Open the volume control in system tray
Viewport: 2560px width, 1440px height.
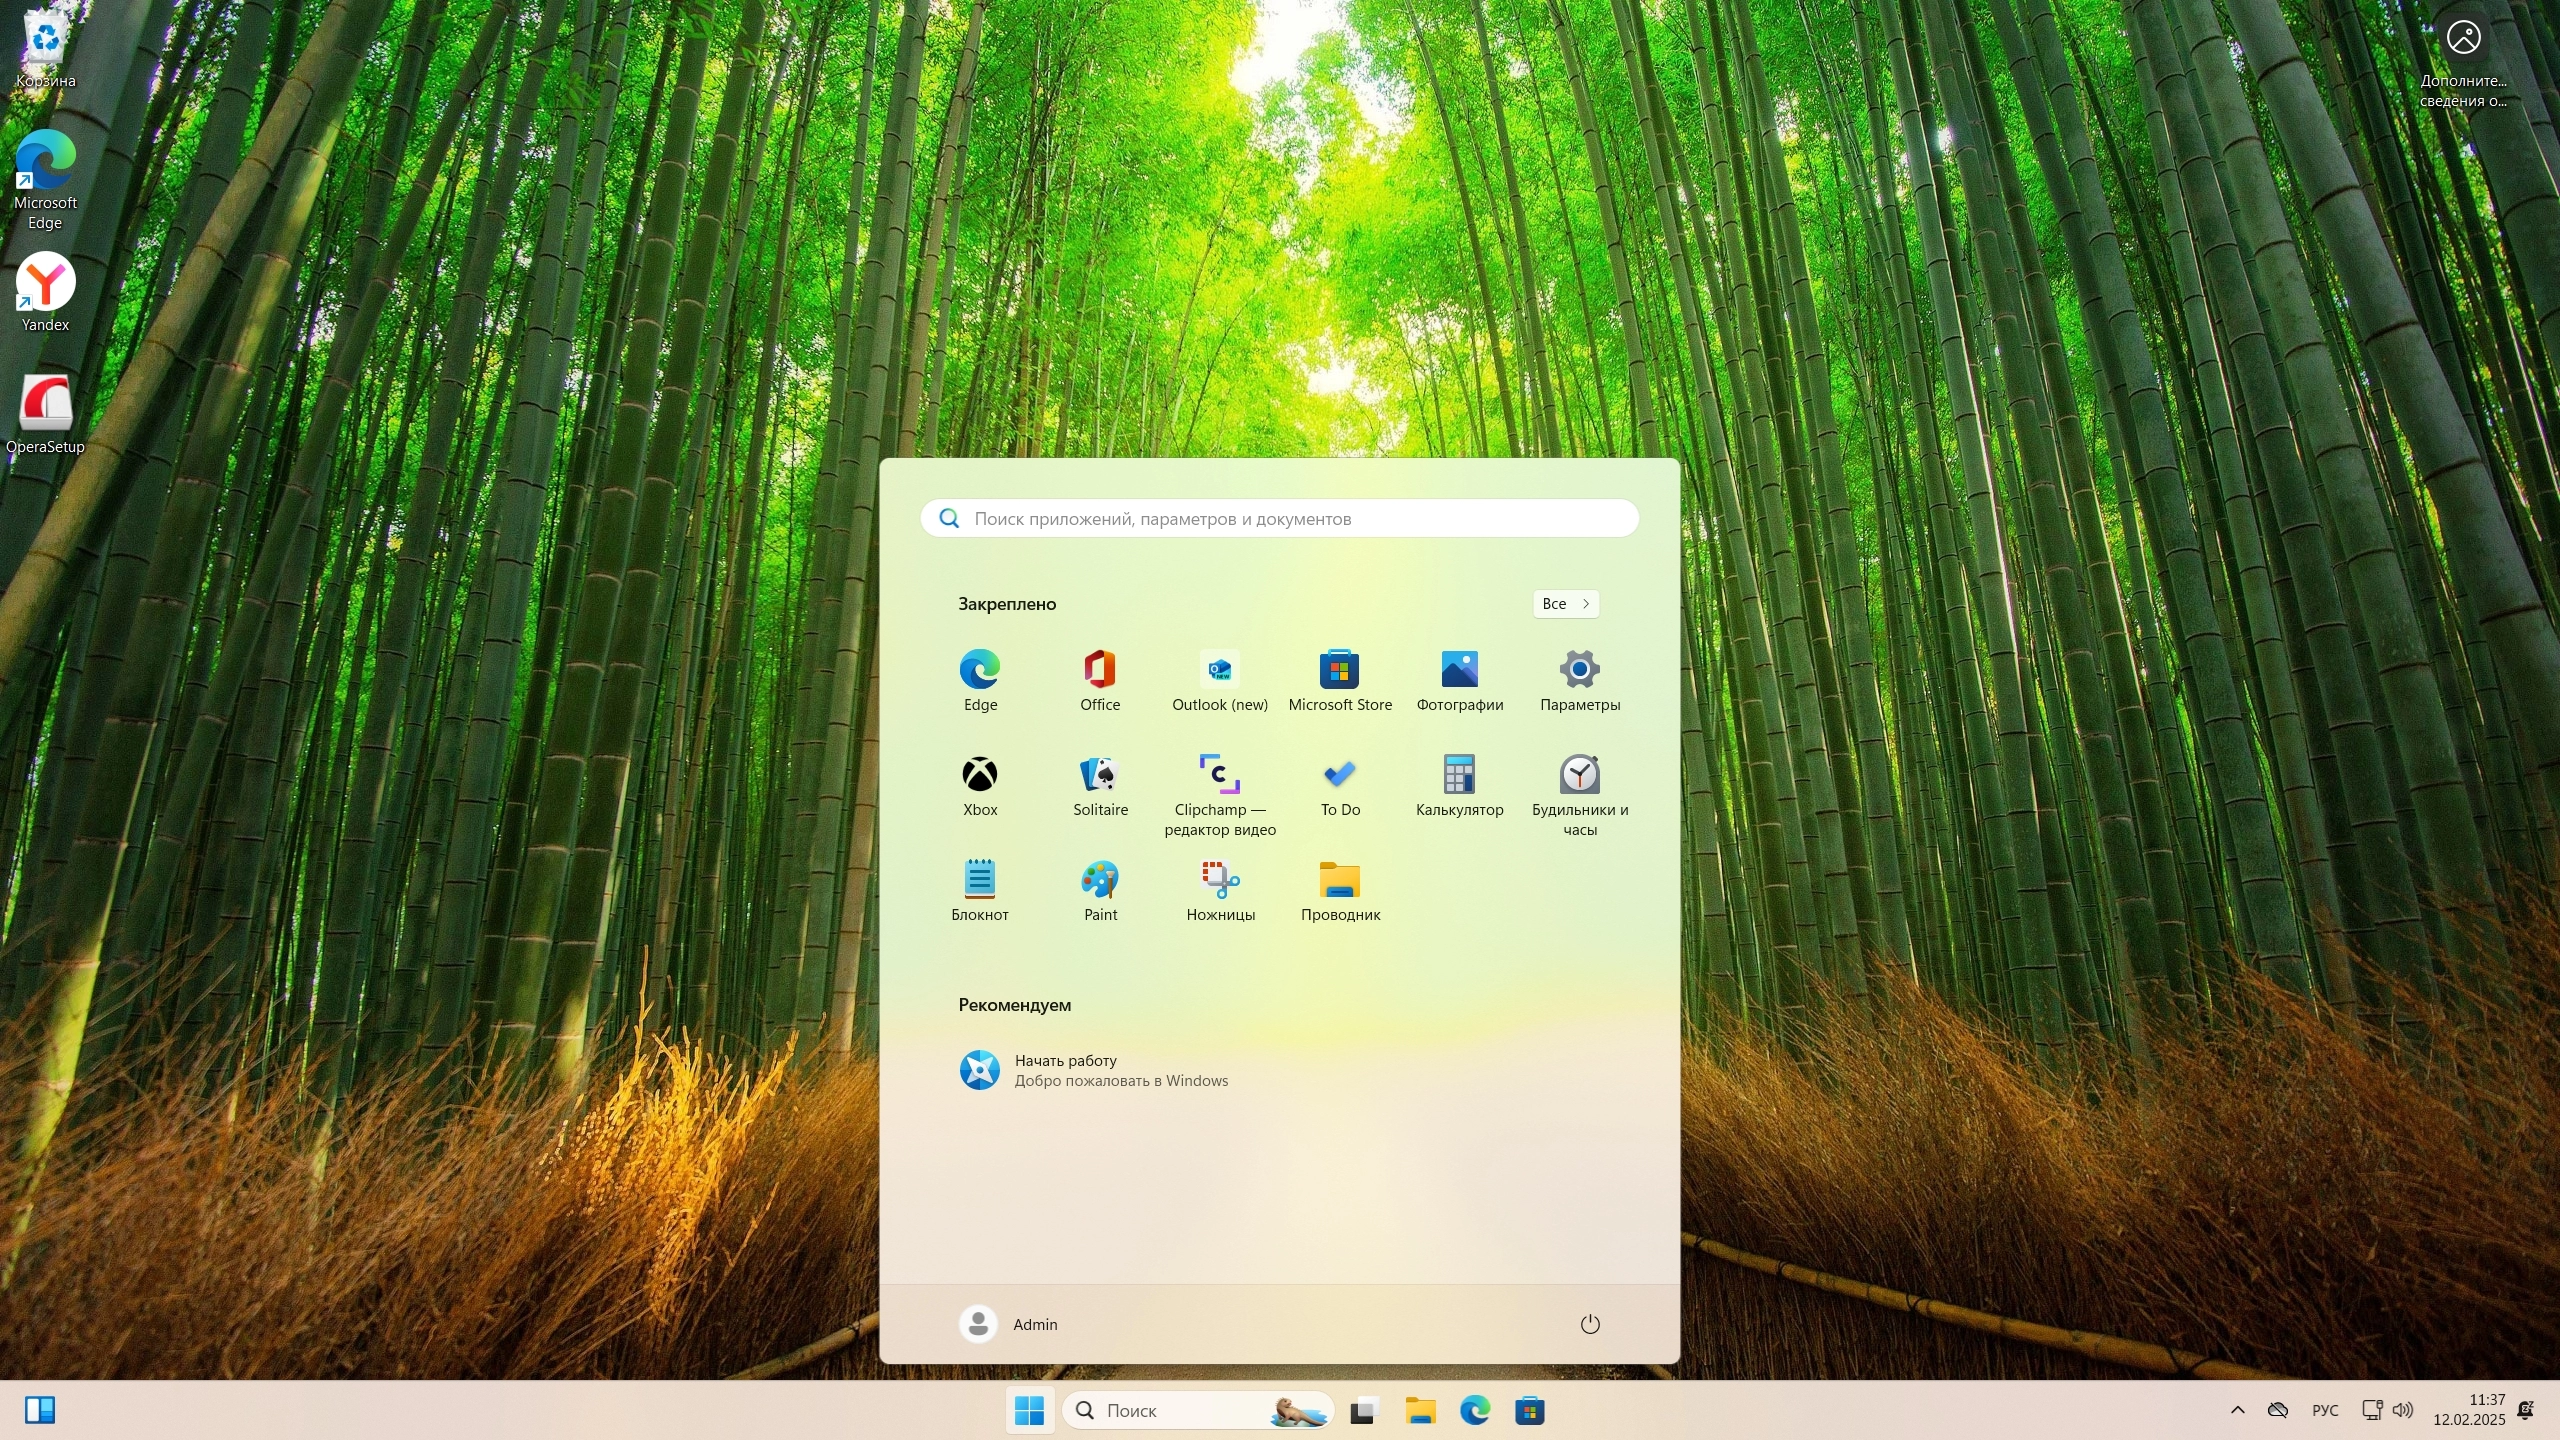pyautogui.click(x=2402, y=1410)
